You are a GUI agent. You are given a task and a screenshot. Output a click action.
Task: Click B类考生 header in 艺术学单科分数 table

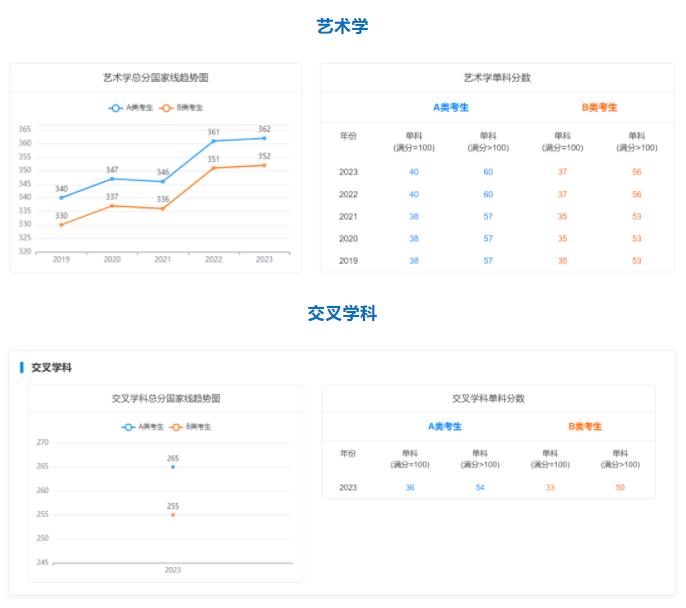coord(599,107)
